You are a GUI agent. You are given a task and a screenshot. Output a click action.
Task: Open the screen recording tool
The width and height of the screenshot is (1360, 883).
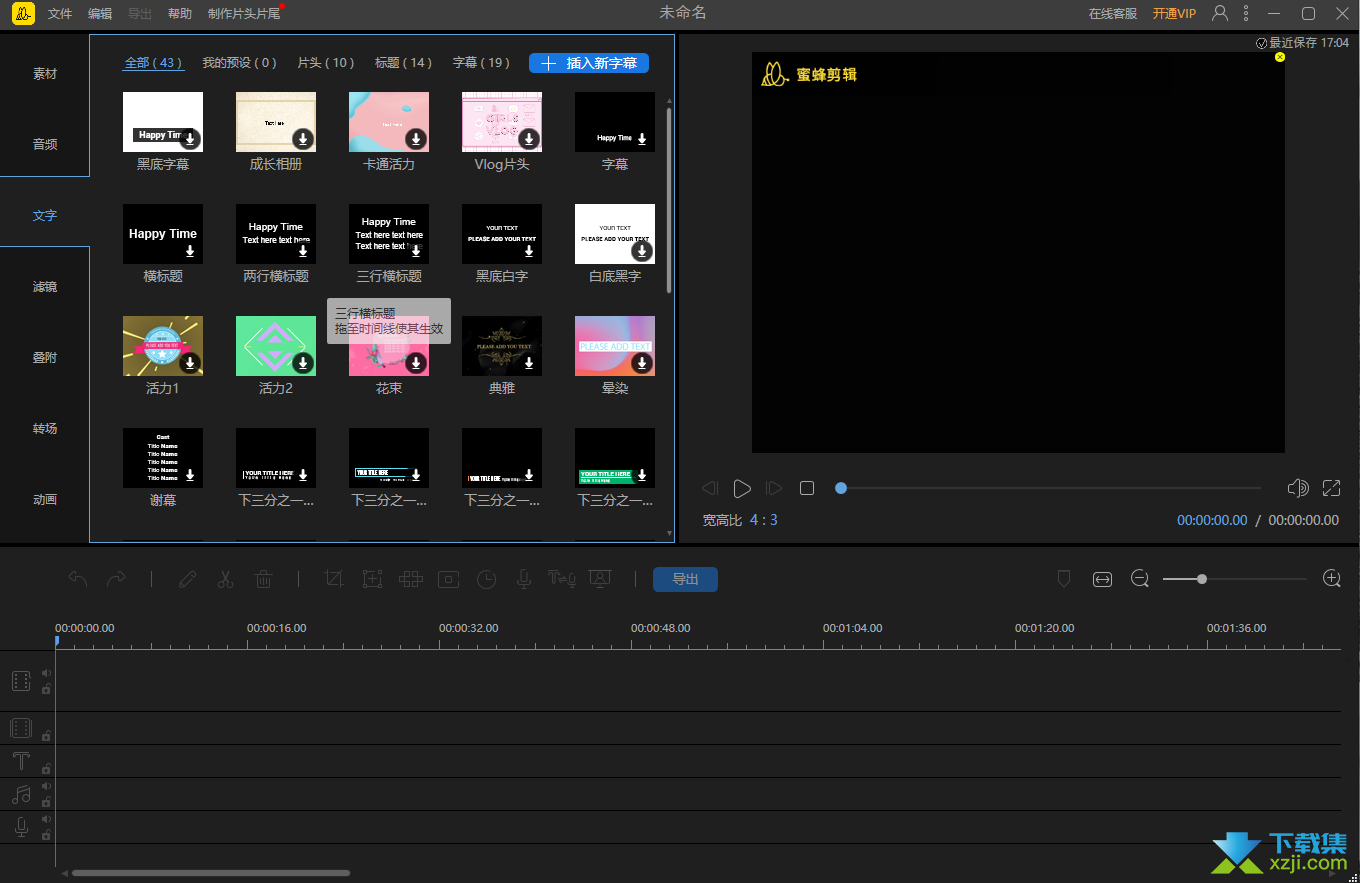[600, 579]
